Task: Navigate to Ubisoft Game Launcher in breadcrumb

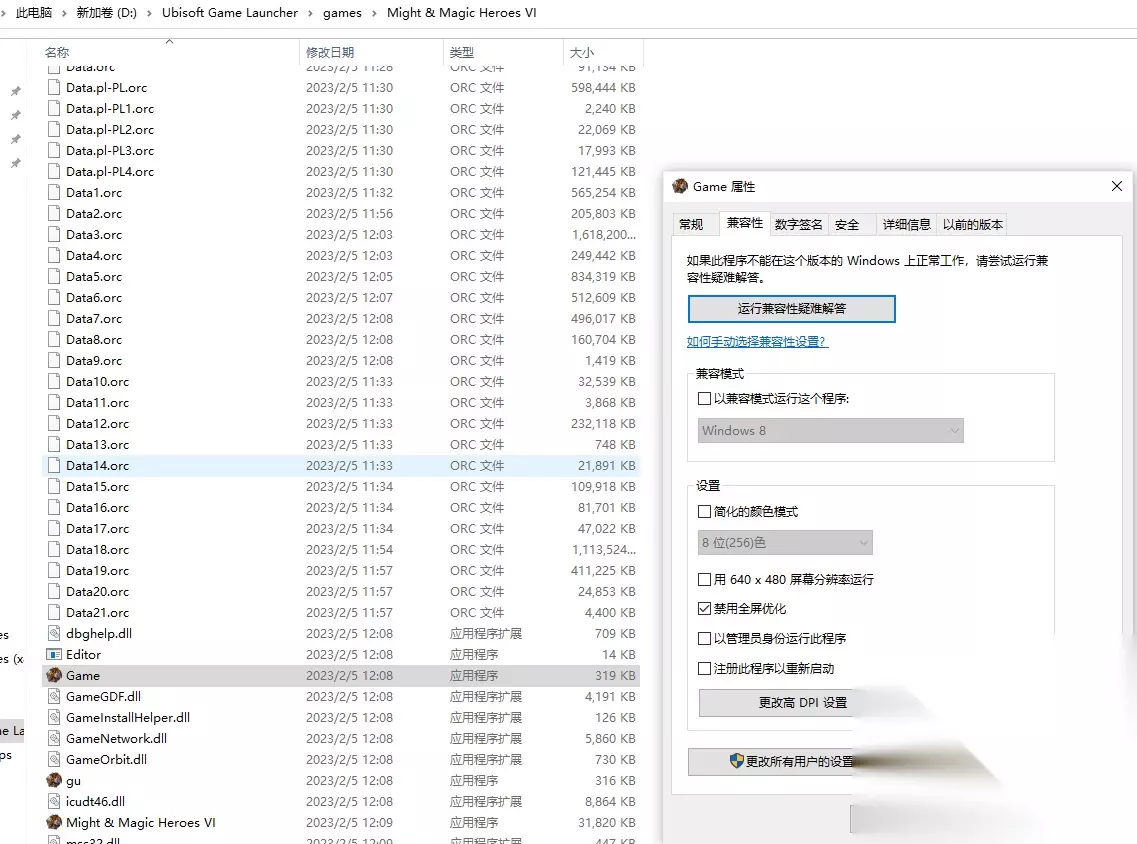Action: point(230,13)
